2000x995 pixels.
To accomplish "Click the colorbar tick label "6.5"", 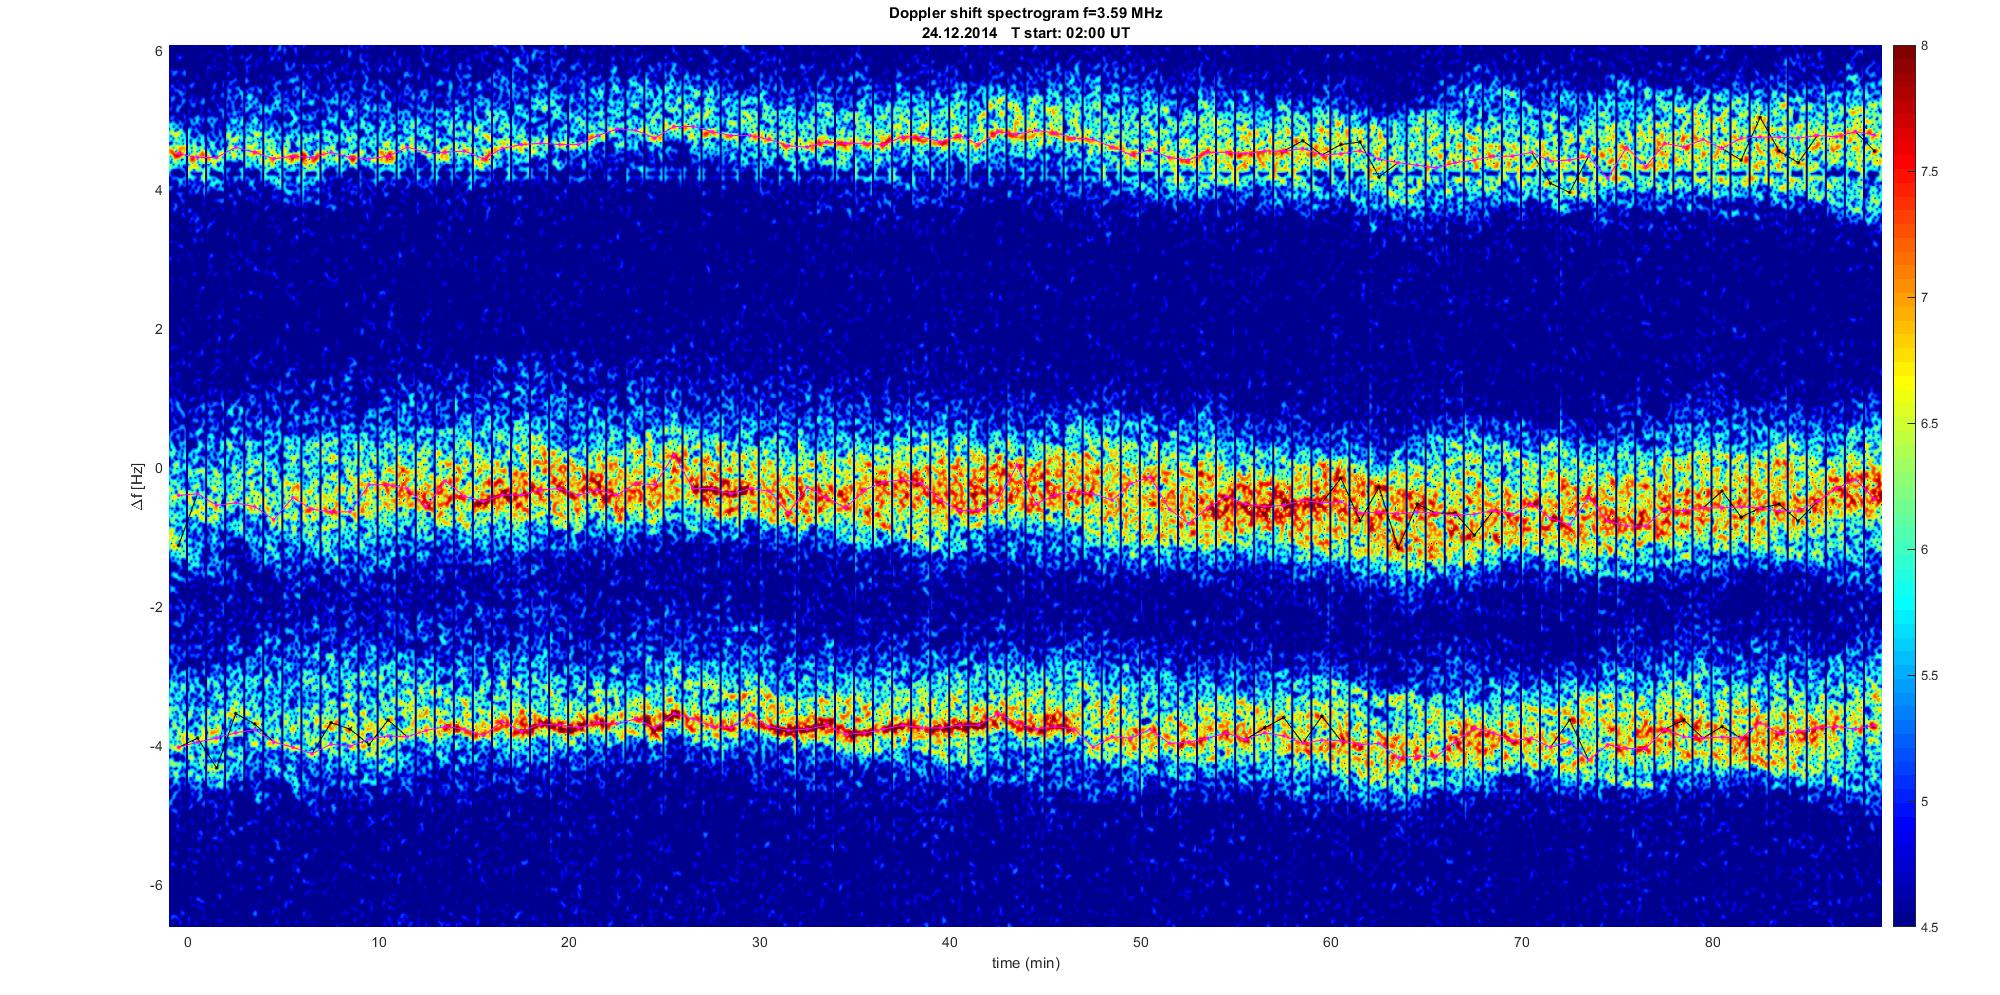I will click(x=1929, y=424).
